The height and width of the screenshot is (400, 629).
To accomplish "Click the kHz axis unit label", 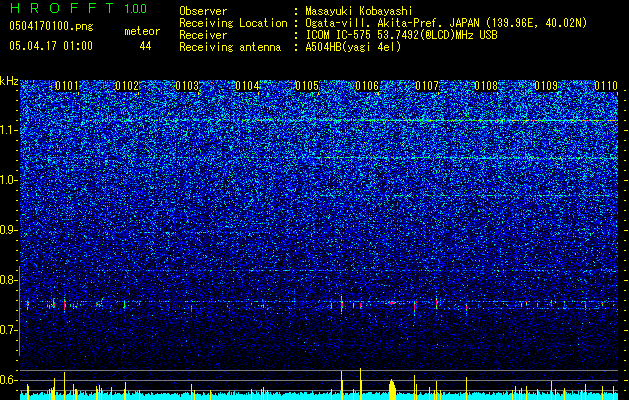I will (9, 81).
